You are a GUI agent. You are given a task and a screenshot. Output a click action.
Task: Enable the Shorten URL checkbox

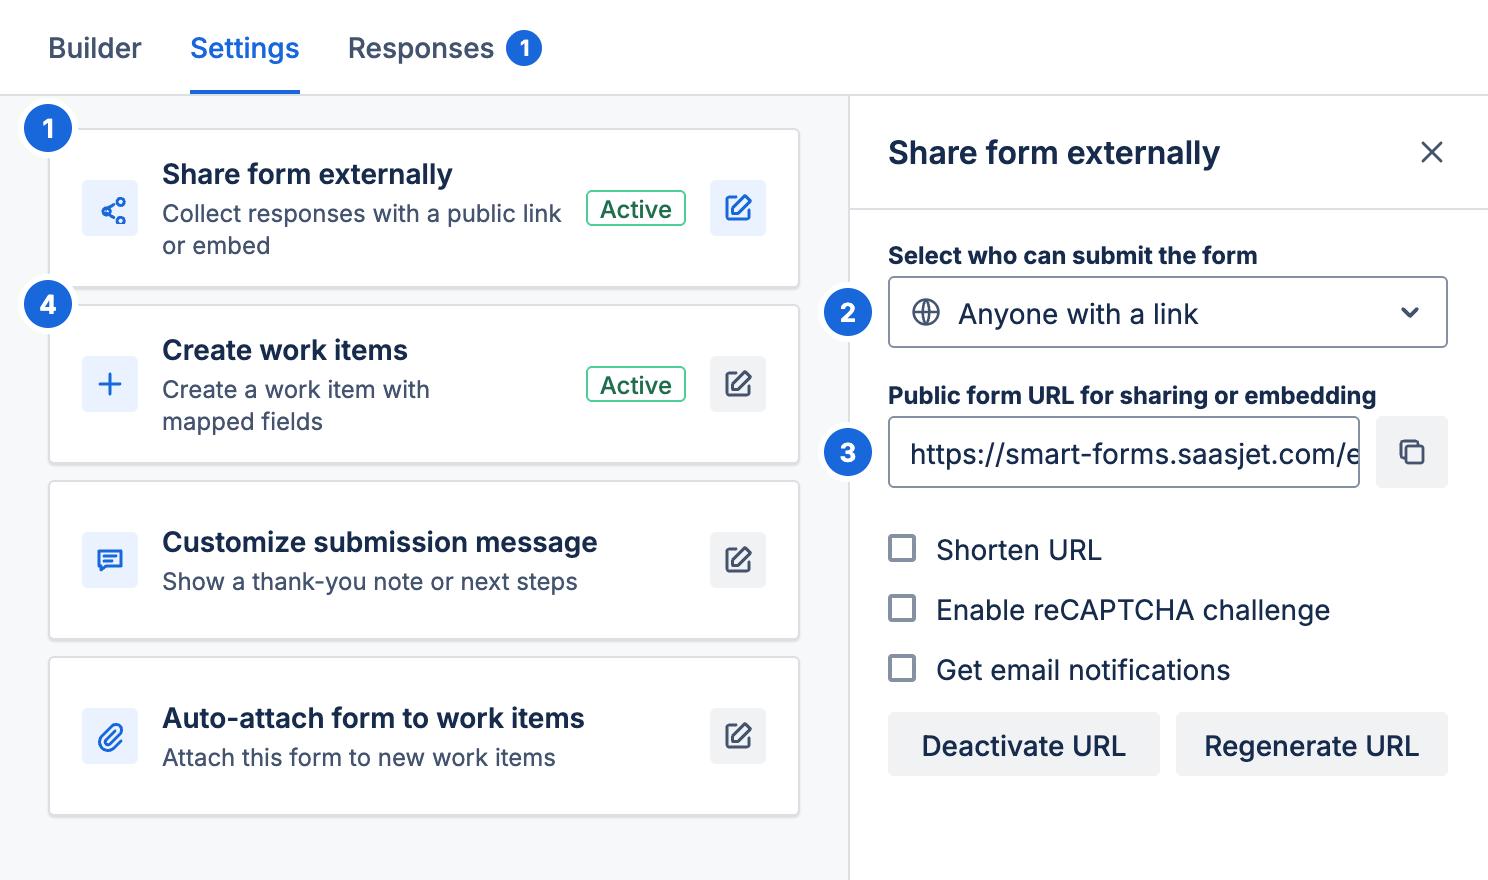click(x=902, y=548)
